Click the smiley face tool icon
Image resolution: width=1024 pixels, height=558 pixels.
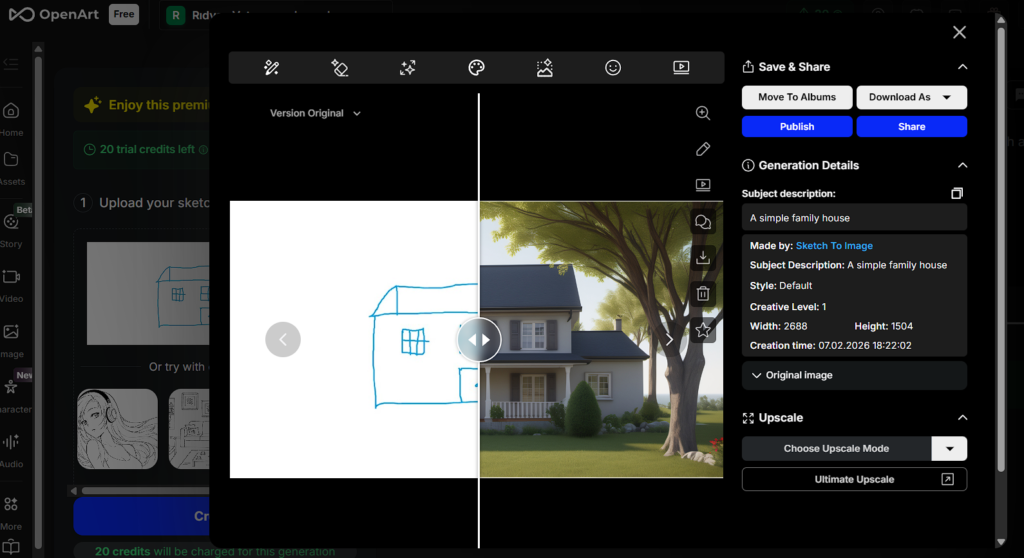(613, 67)
